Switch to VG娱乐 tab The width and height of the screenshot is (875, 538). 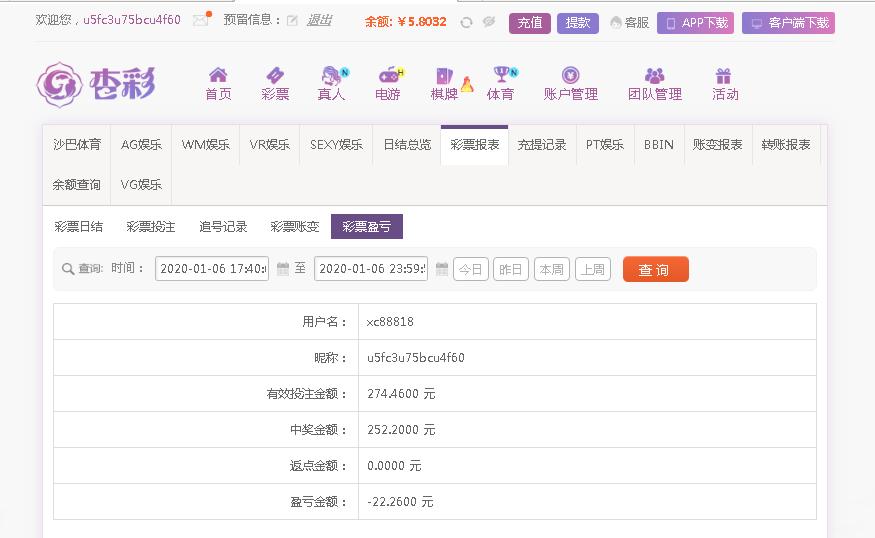(141, 185)
